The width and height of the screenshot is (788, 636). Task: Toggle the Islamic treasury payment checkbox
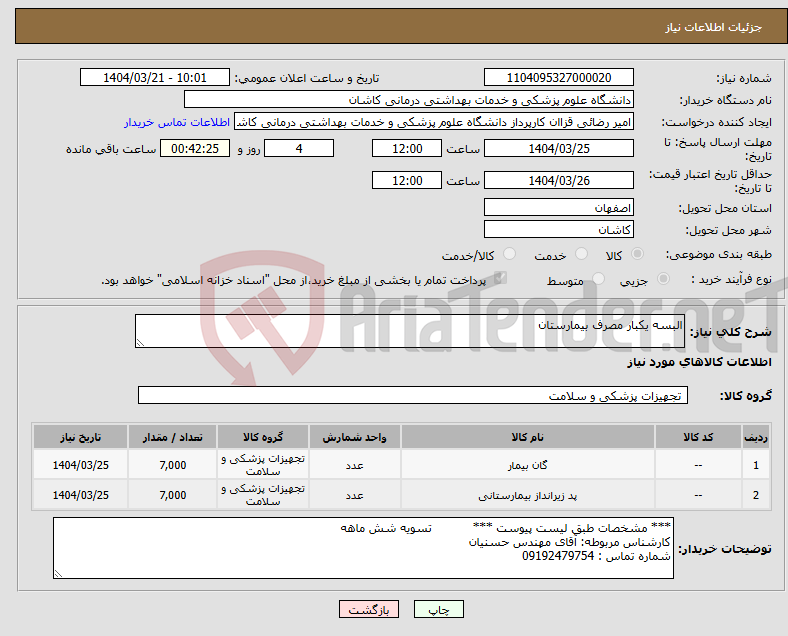(x=500, y=278)
